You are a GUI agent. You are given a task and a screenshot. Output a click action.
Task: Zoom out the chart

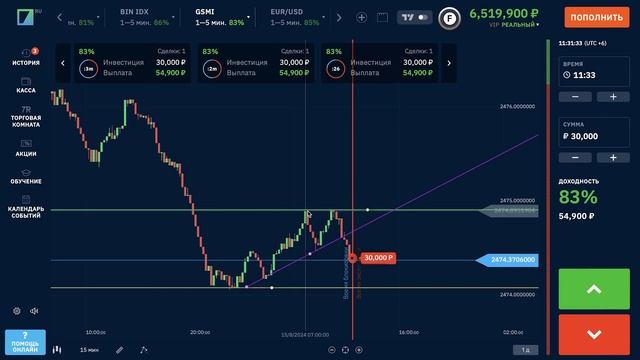click(332, 350)
